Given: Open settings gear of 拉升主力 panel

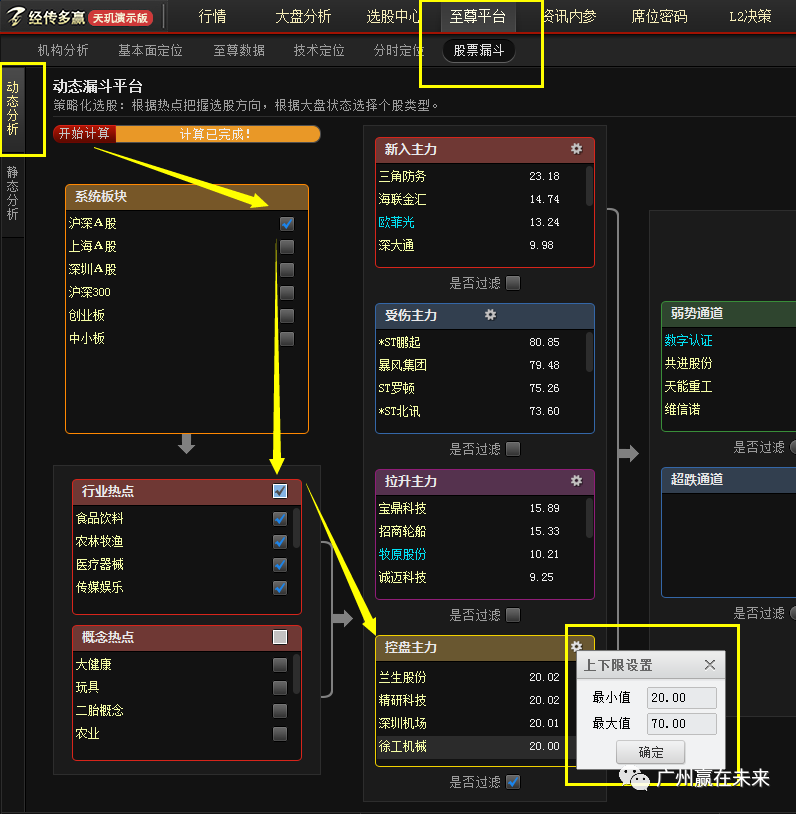Looking at the screenshot, I should (576, 481).
